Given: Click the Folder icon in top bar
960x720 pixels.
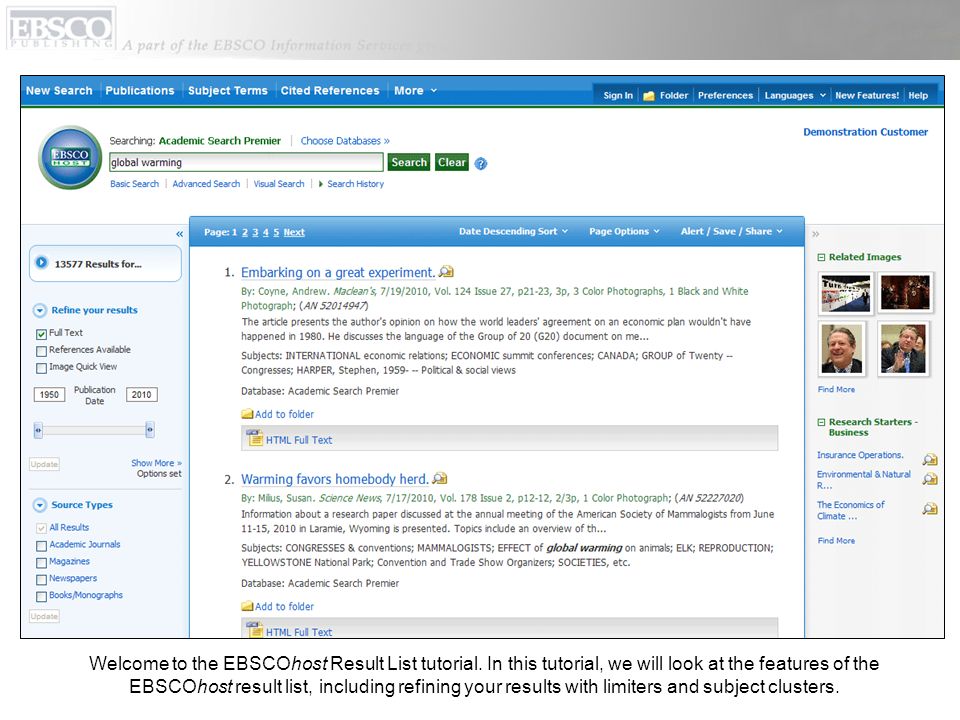Looking at the screenshot, I should click(x=649, y=96).
